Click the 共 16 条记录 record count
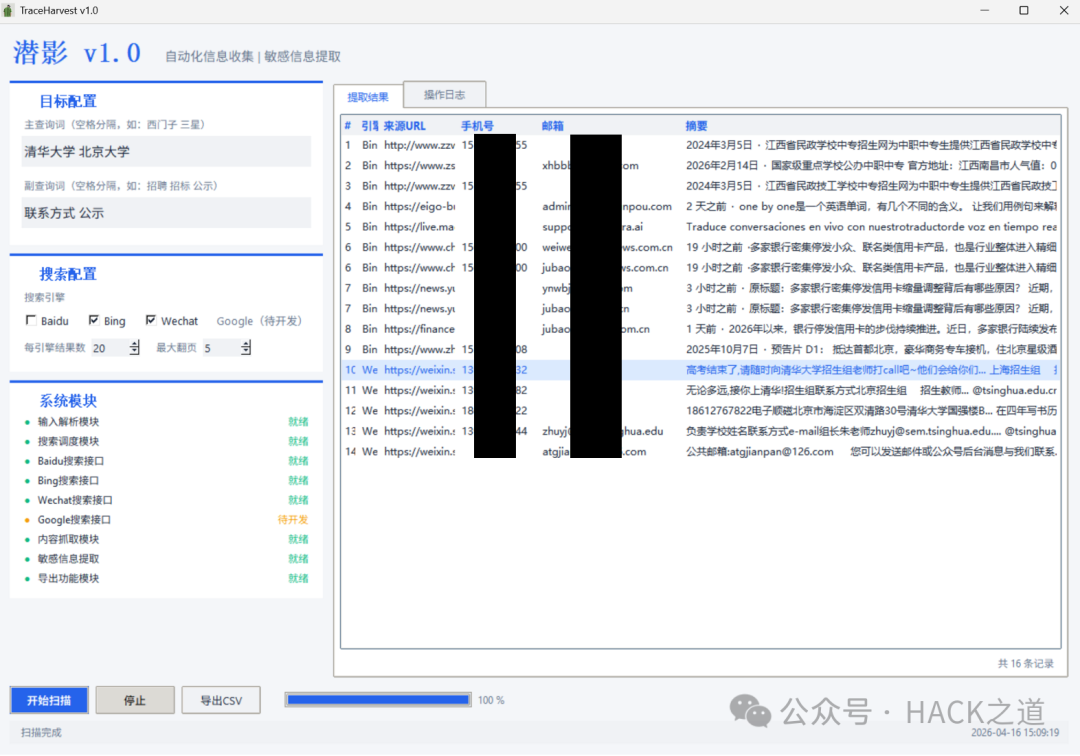 (1026, 664)
